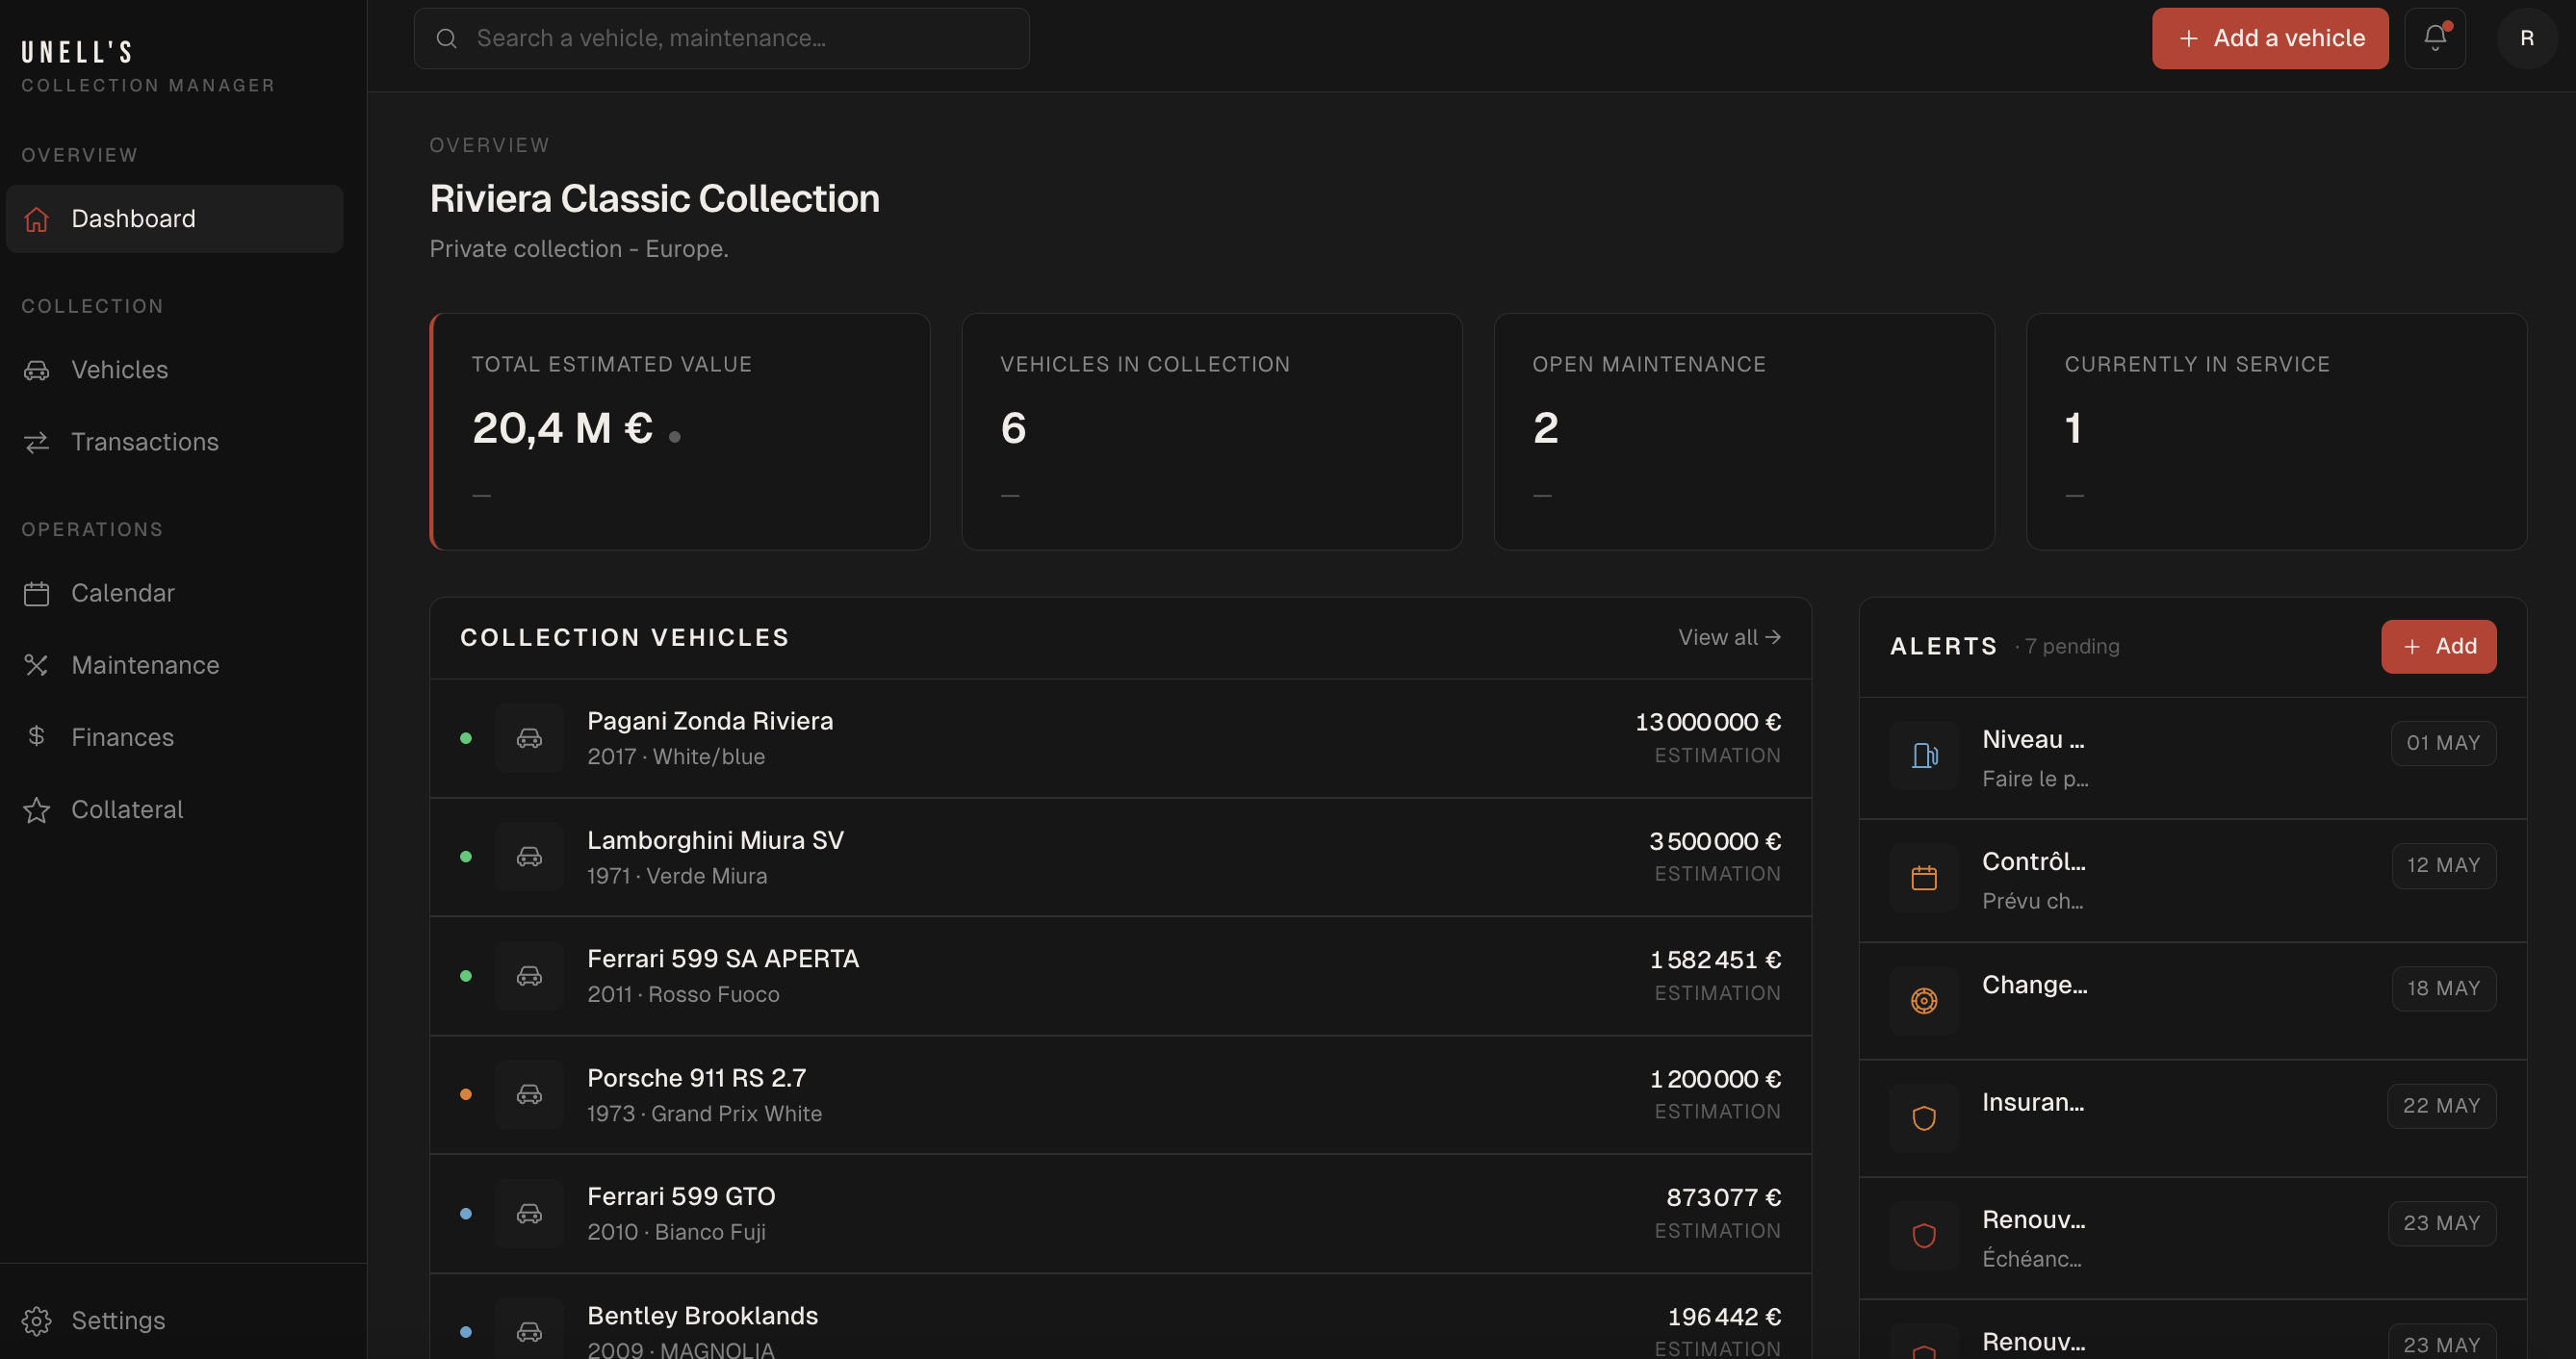This screenshot has height=1359, width=2576.
Task: Click shield icon on Insuran alert
Action: coord(1924,1118)
